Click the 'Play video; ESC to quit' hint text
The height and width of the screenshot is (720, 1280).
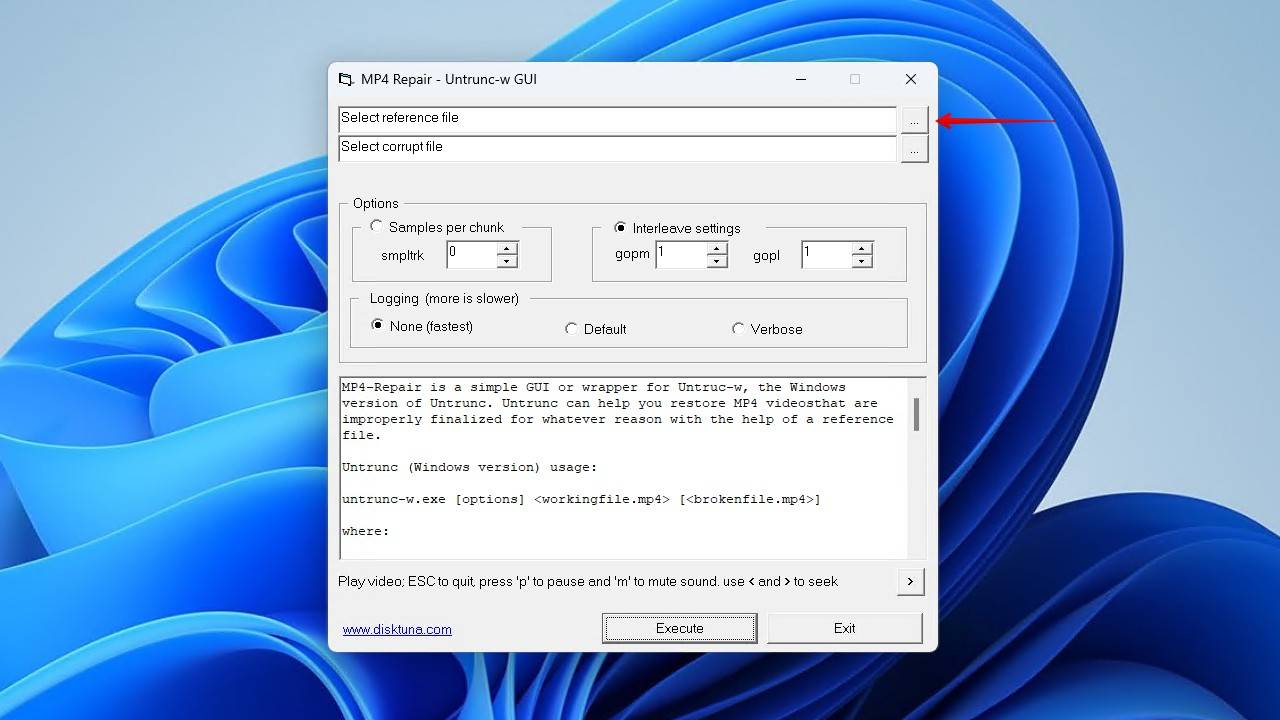[588, 581]
